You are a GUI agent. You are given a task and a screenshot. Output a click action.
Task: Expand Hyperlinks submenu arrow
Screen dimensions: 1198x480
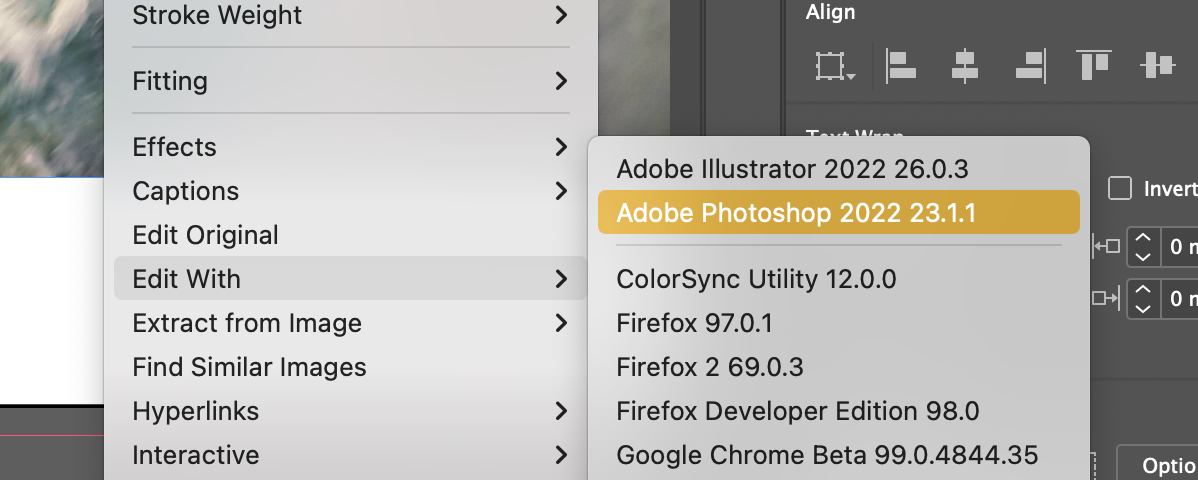point(562,411)
